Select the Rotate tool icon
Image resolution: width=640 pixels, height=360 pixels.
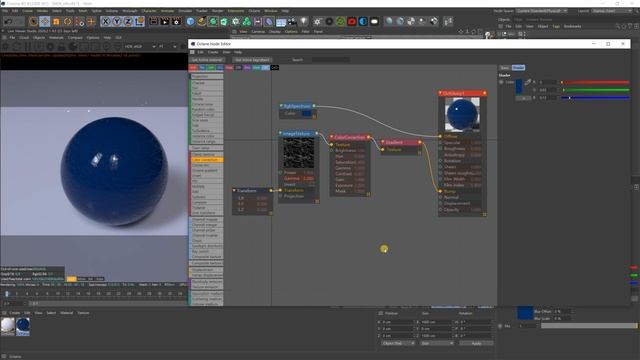point(67,21)
